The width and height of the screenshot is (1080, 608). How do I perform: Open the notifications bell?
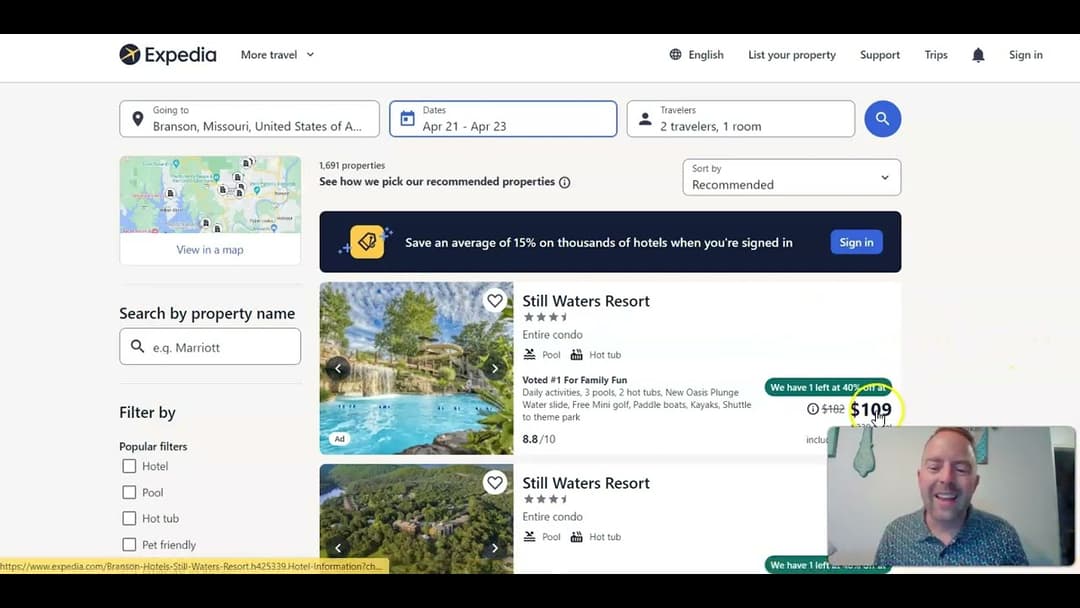pos(978,55)
